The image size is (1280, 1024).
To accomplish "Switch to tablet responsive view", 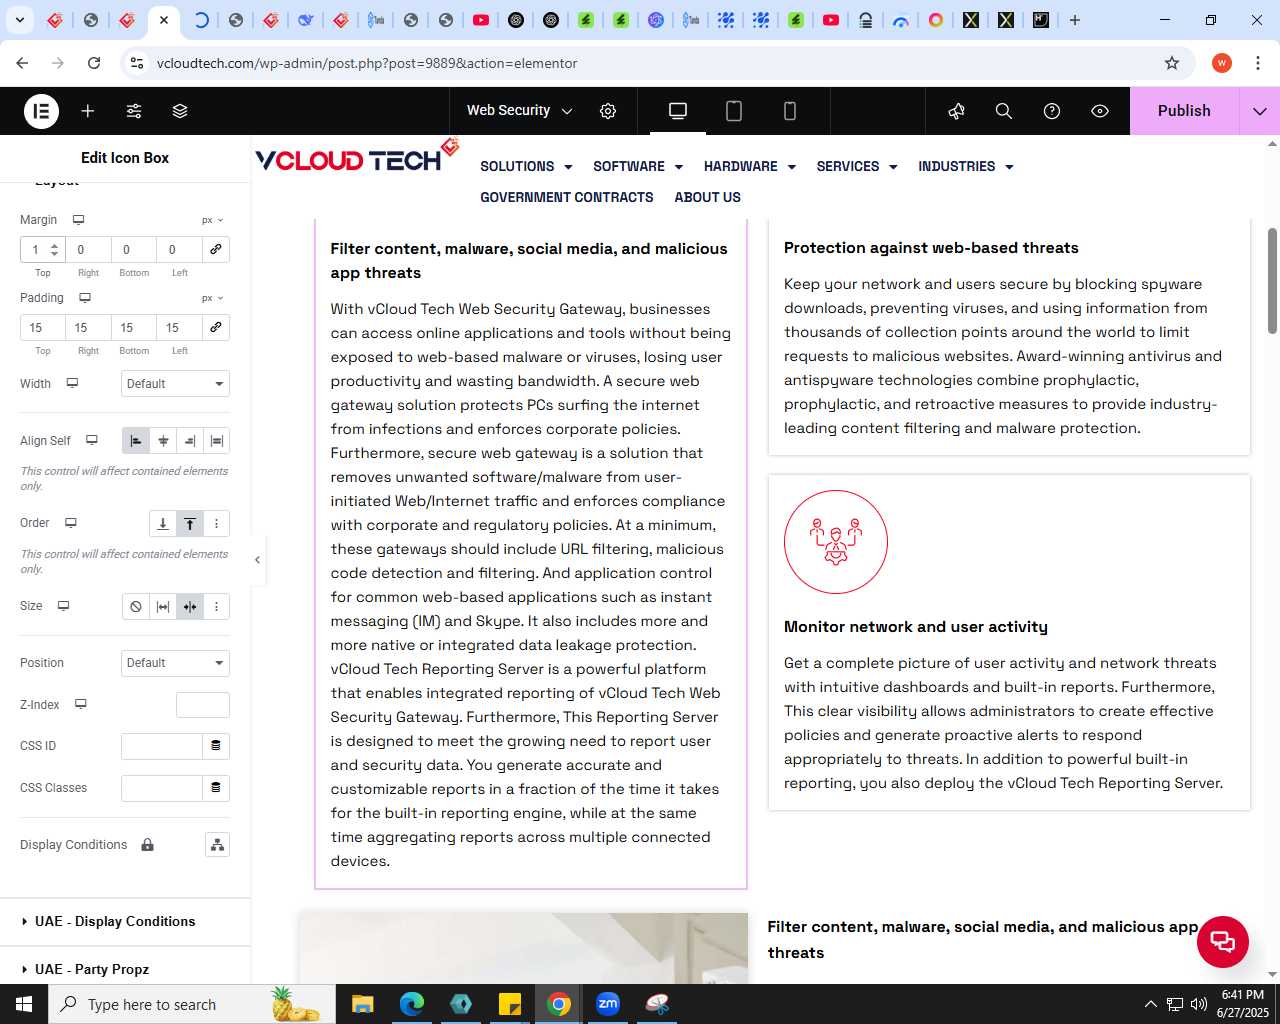I will point(734,111).
